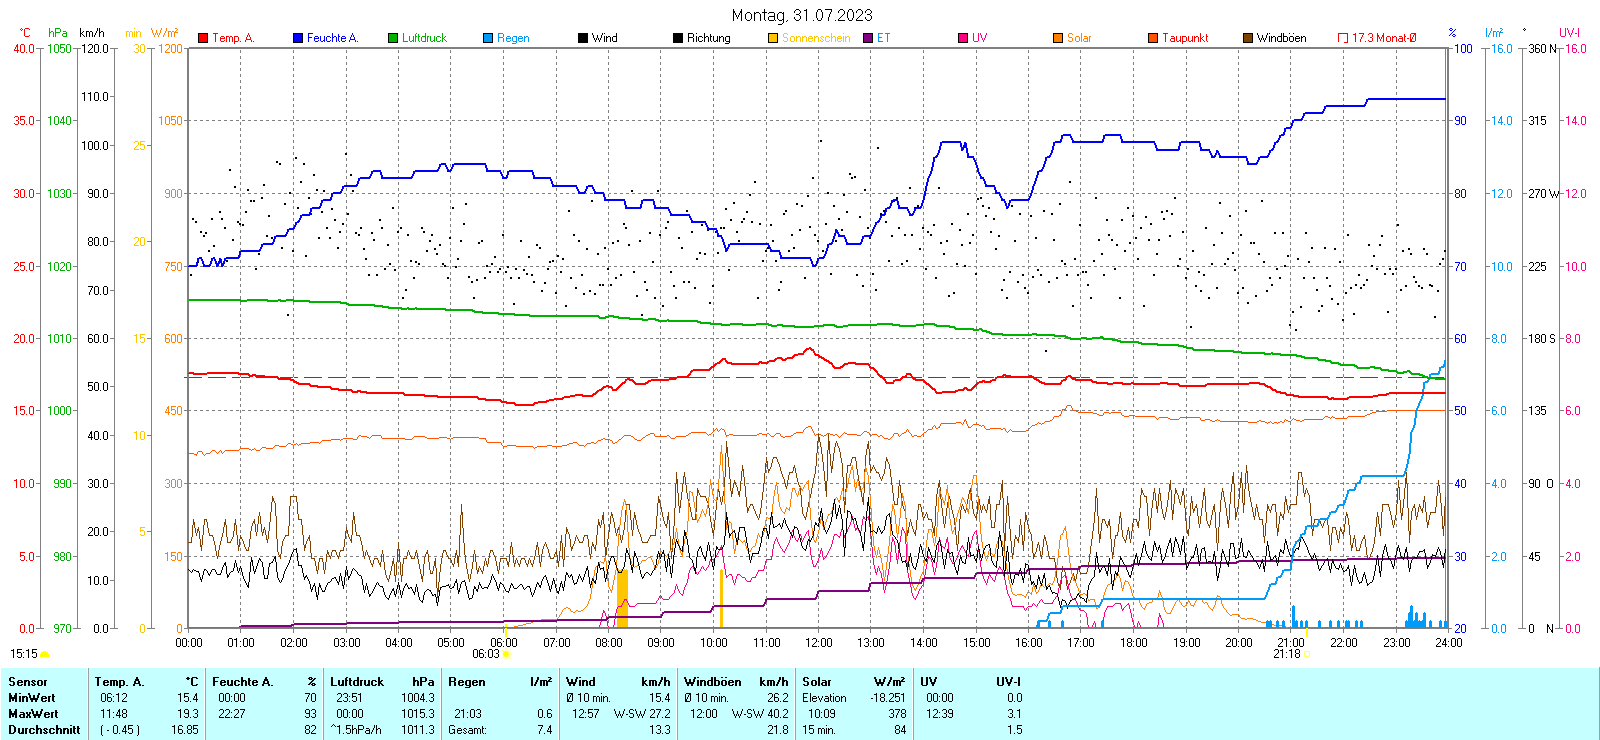The width and height of the screenshot is (1600, 740).
Task: Click the Luftdruck header in the data table
Action: pyautogui.click(x=357, y=682)
